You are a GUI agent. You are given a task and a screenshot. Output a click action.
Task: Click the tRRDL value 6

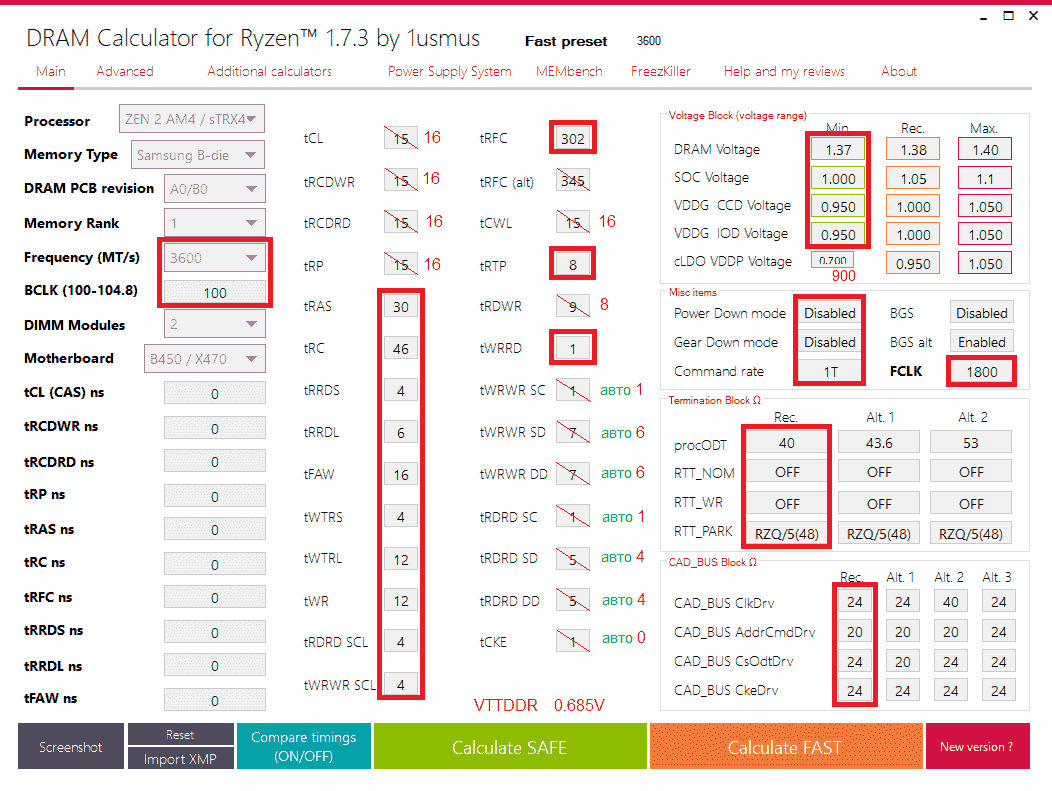tap(401, 433)
